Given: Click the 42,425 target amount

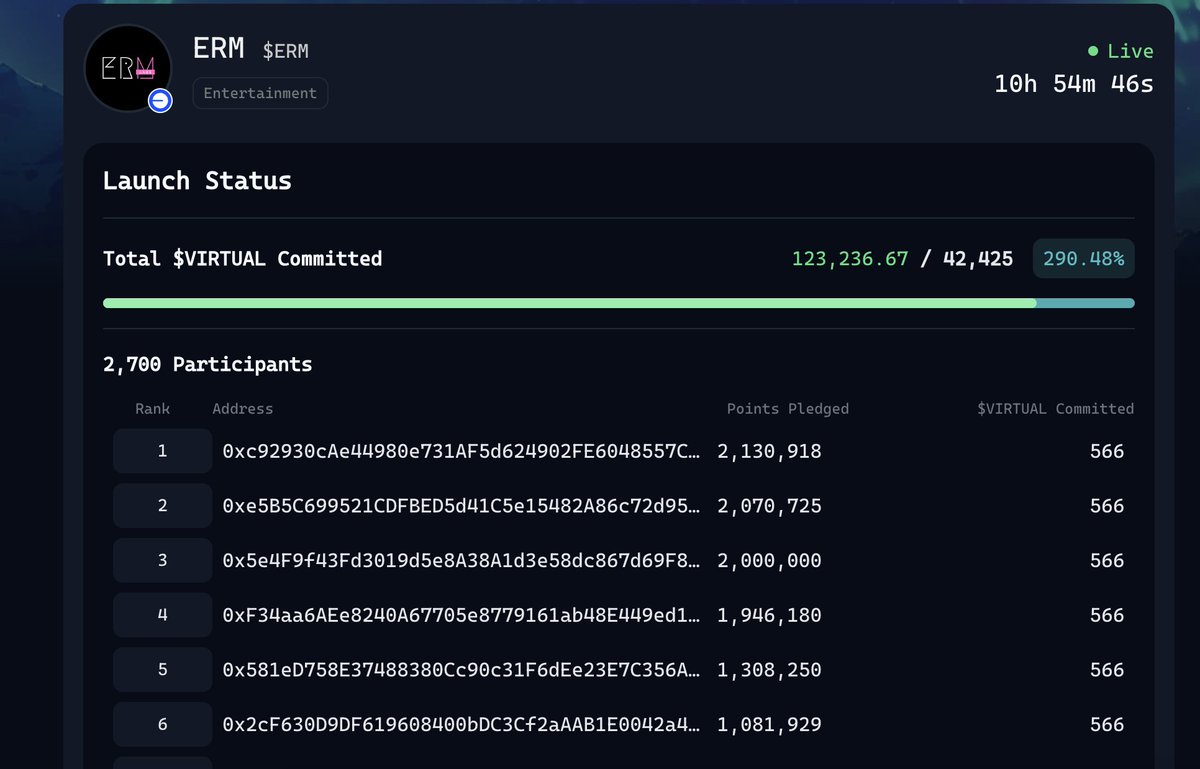Looking at the screenshot, I should (978, 259).
